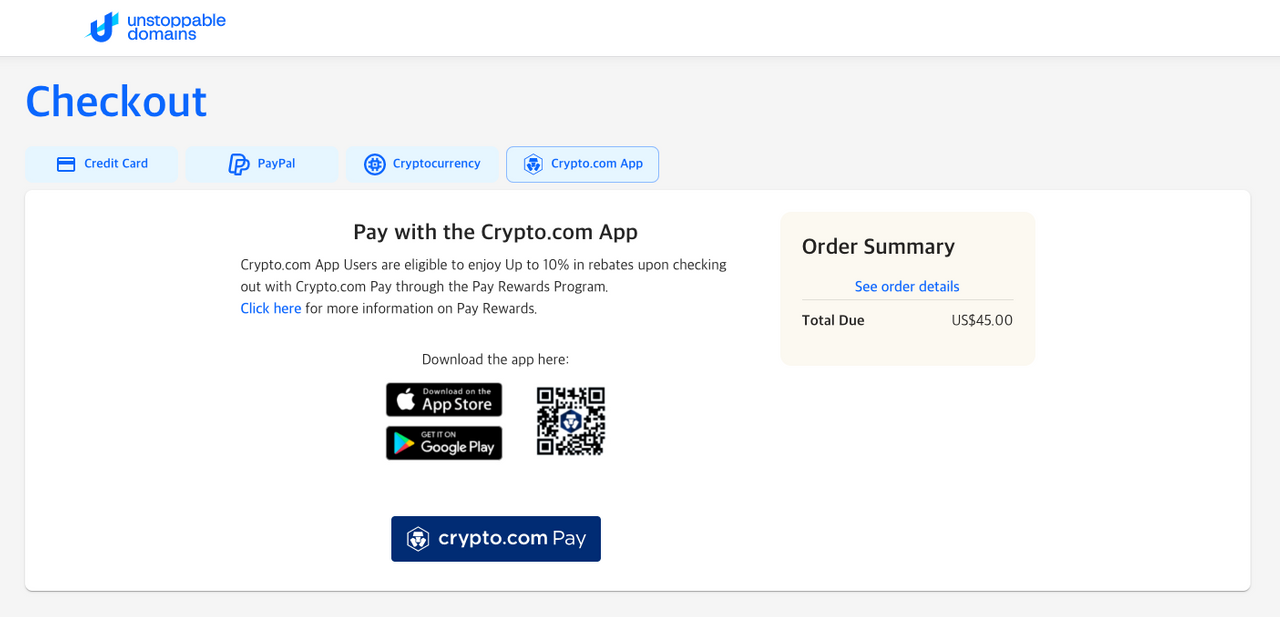The image size is (1280, 617).
Task: Click the PayPal logo icon
Action: click(x=238, y=164)
